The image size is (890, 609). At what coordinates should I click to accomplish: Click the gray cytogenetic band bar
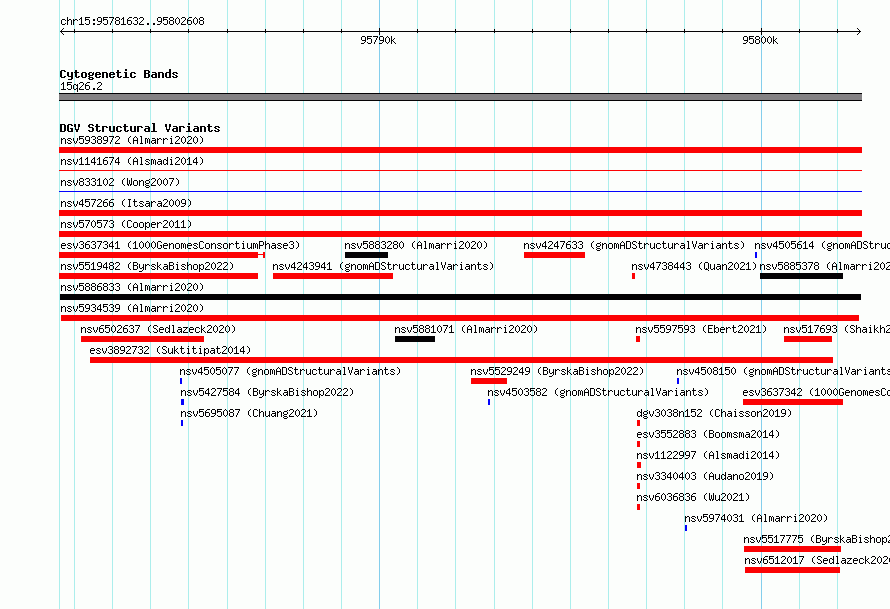(460, 97)
